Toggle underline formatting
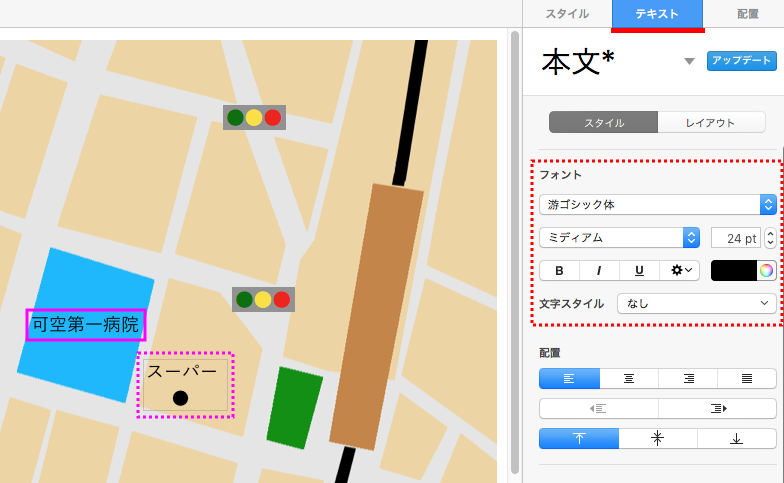Screen dimensions: 784x483 pyautogui.click(x=639, y=270)
